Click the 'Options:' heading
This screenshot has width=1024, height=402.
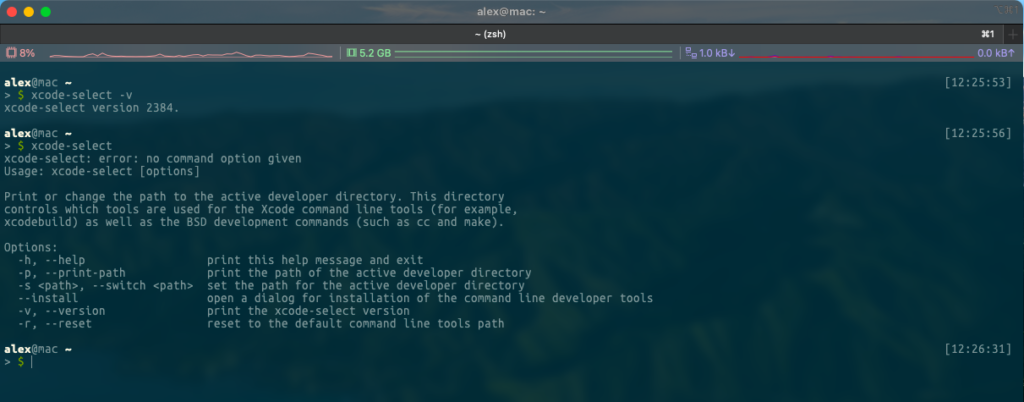click(31, 247)
